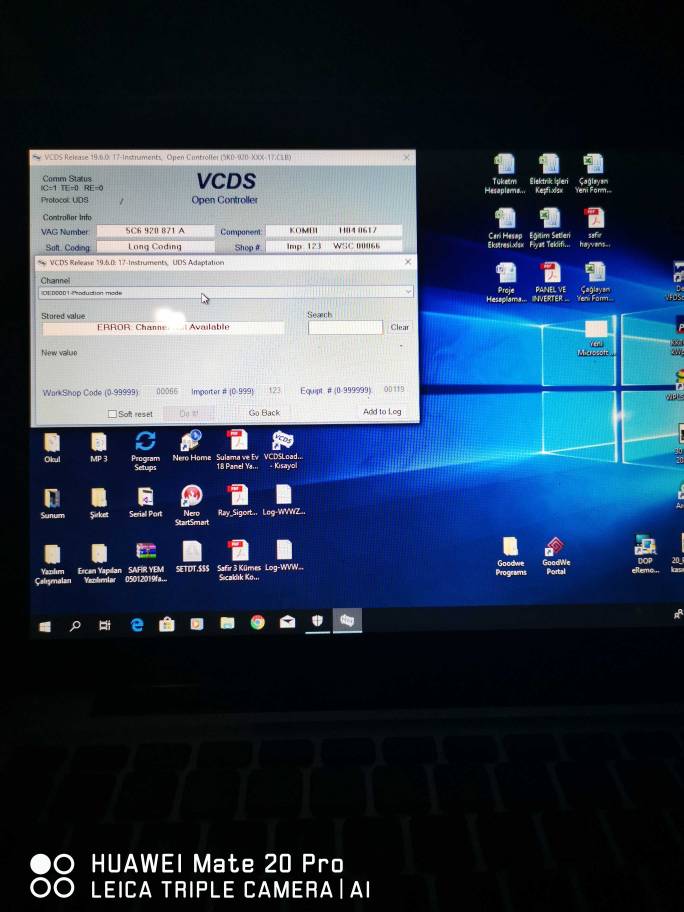
Task: Enable the Soft reset checkbox
Action: [x=112, y=414]
